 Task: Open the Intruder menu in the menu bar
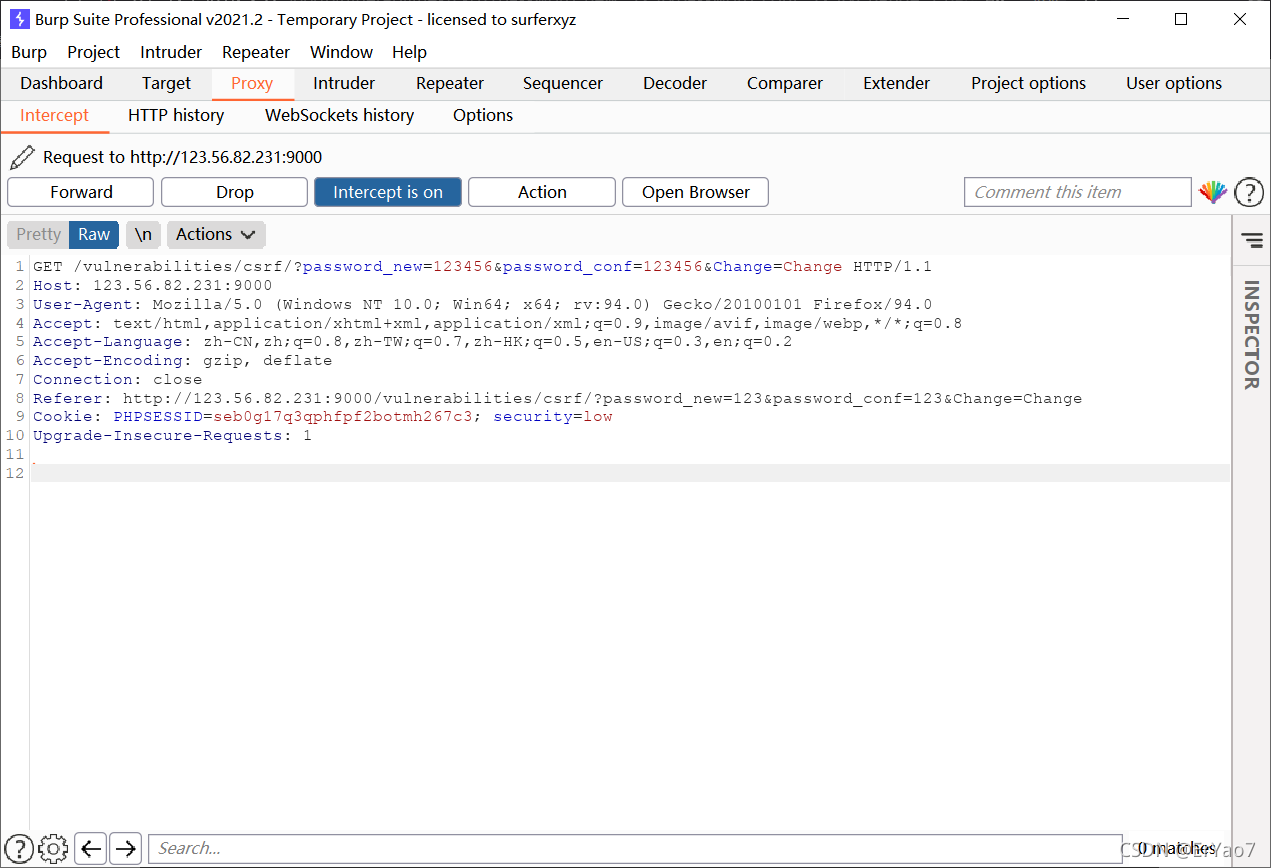171,52
